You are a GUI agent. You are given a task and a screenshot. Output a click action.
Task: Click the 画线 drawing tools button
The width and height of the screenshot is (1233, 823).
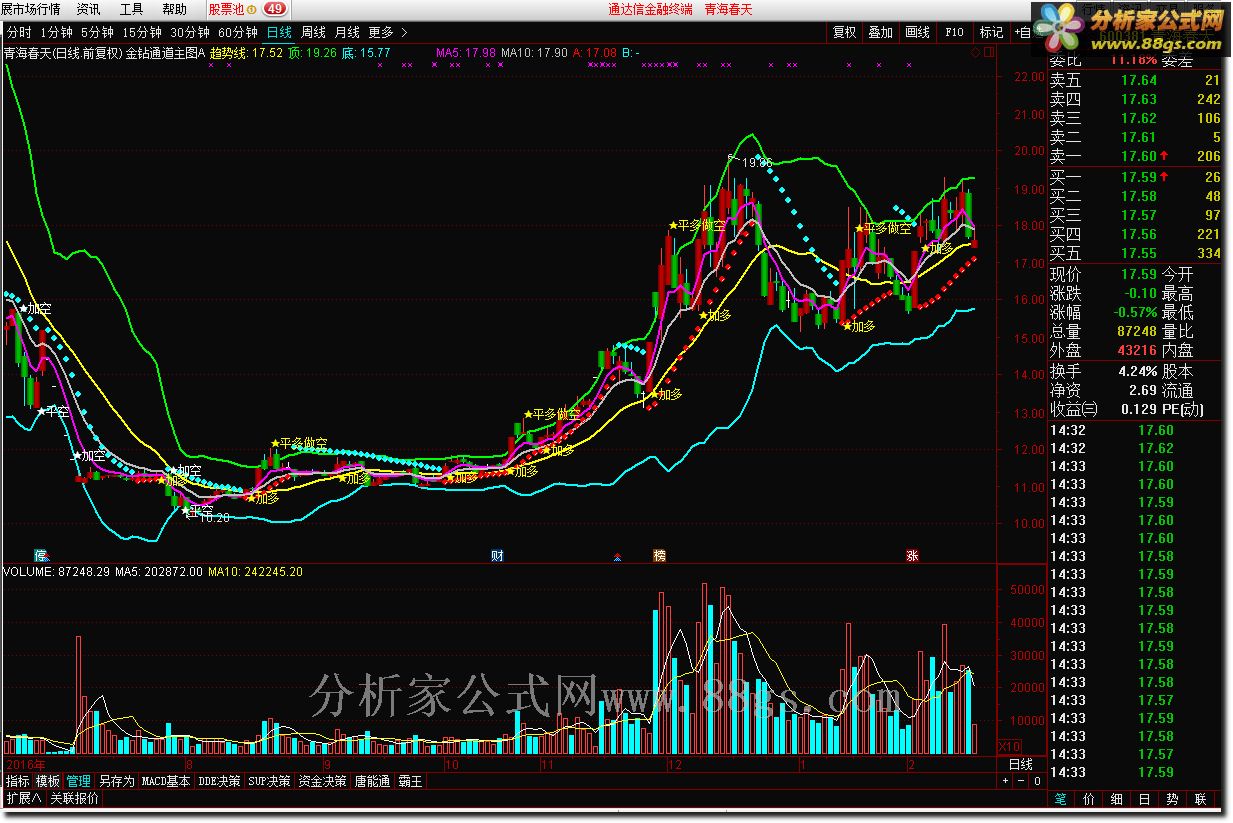click(917, 32)
